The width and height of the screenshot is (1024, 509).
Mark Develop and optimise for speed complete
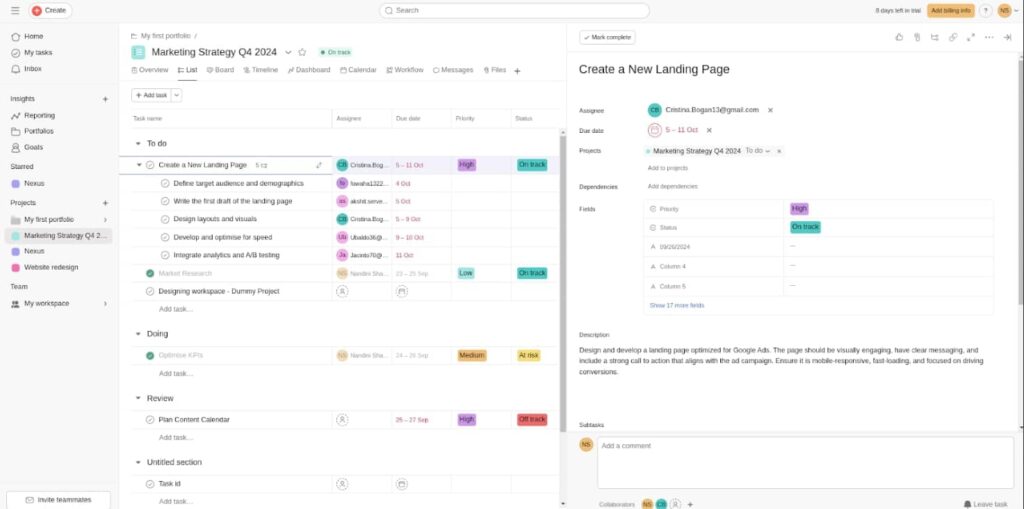(x=165, y=237)
